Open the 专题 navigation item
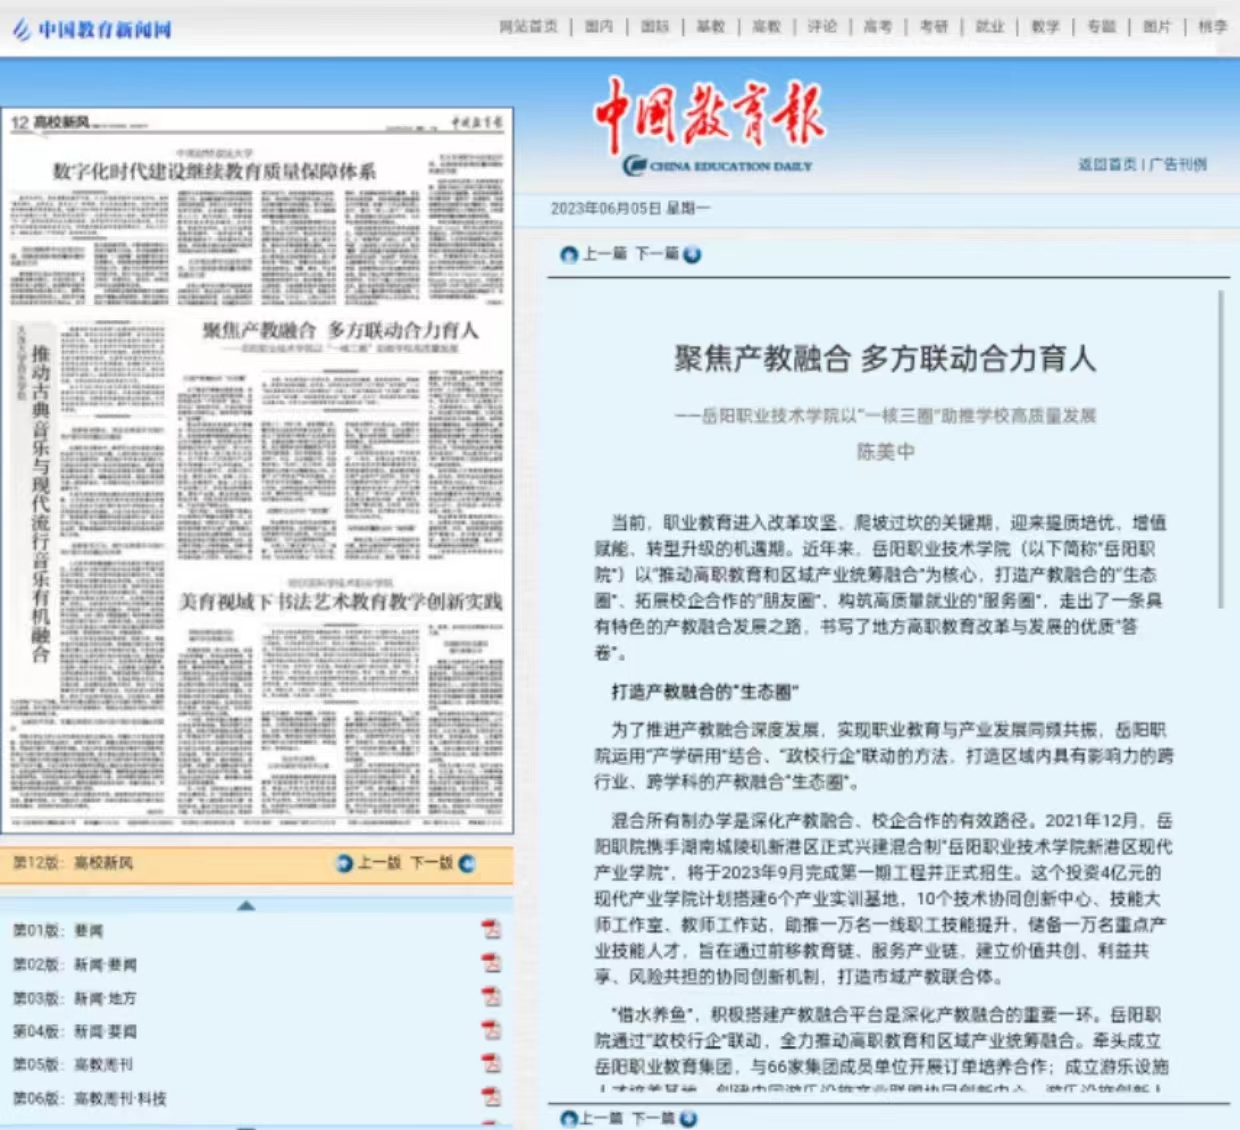This screenshot has height=1130, width=1240. click(x=1101, y=27)
